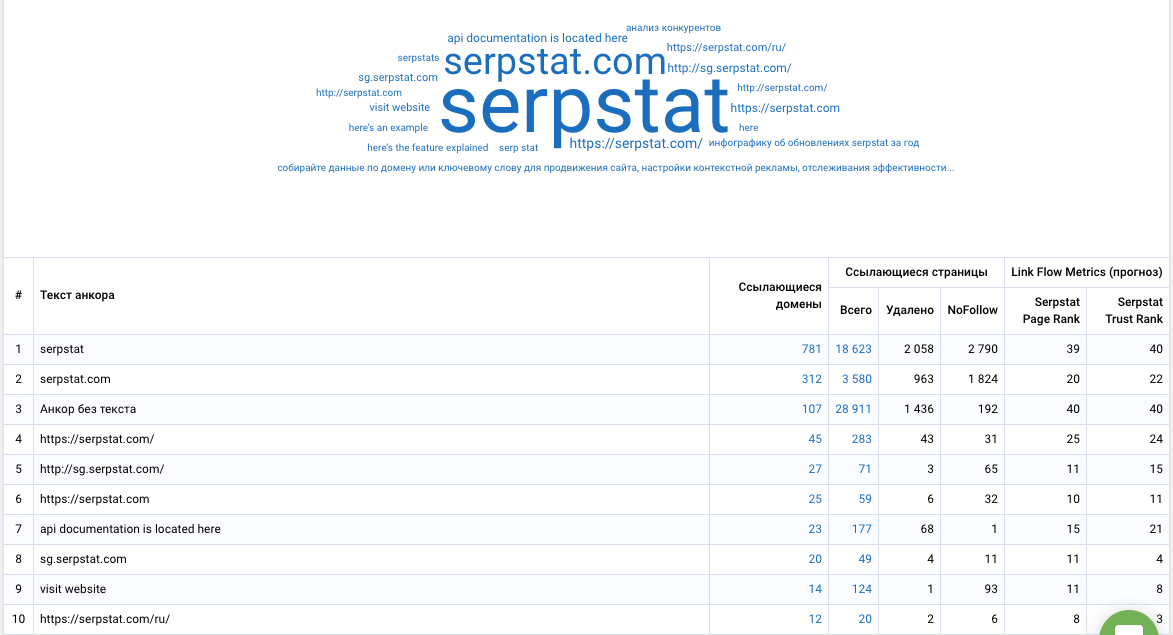Click 'visit website' in the anchor cloud
The image size is (1173, 635).
click(399, 107)
